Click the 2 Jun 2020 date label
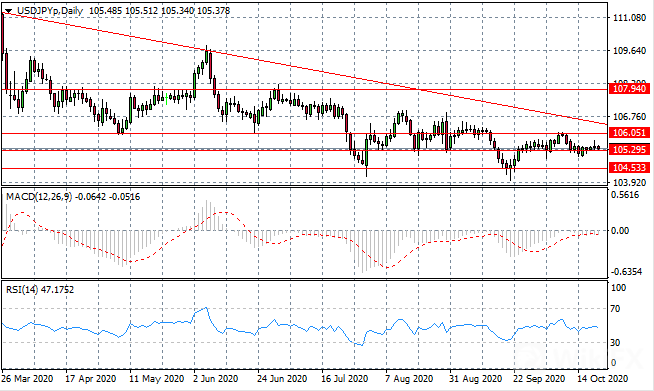The height and width of the screenshot is (391, 654). (216, 379)
